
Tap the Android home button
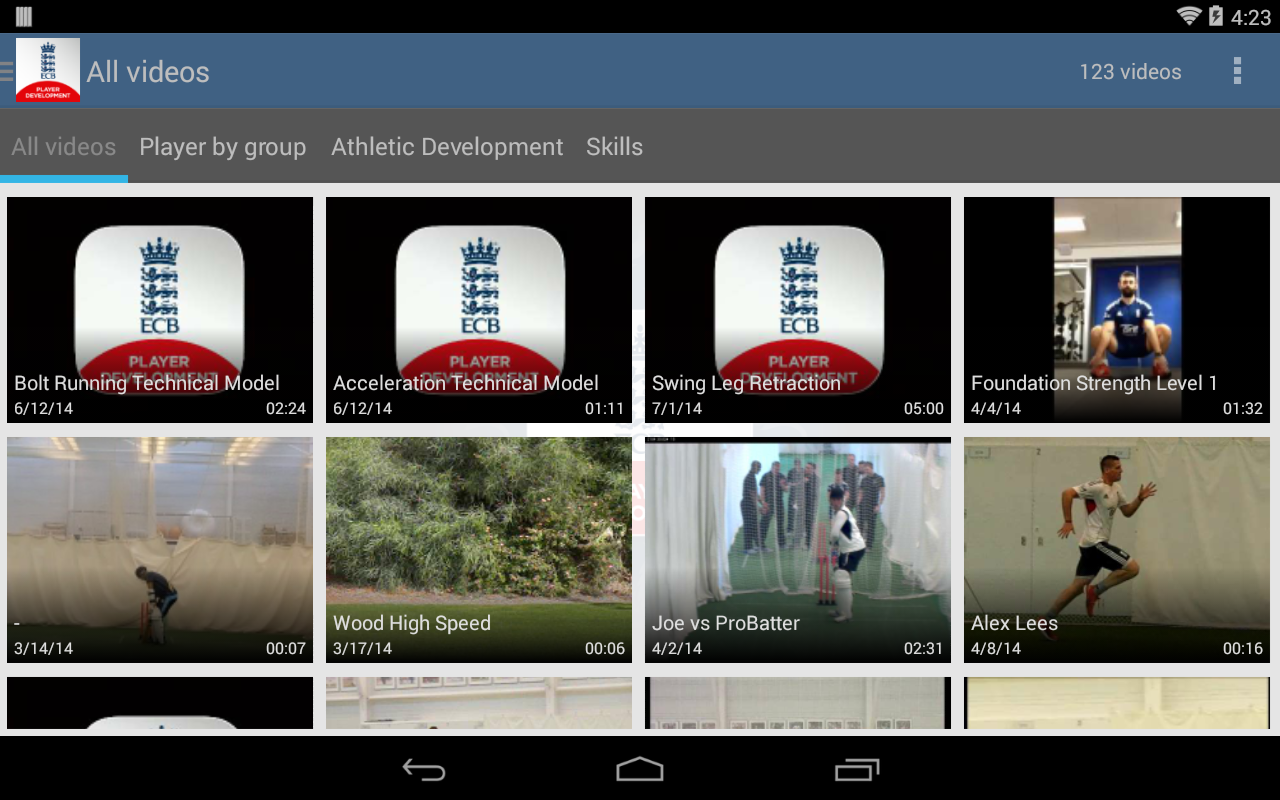pos(640,769)
